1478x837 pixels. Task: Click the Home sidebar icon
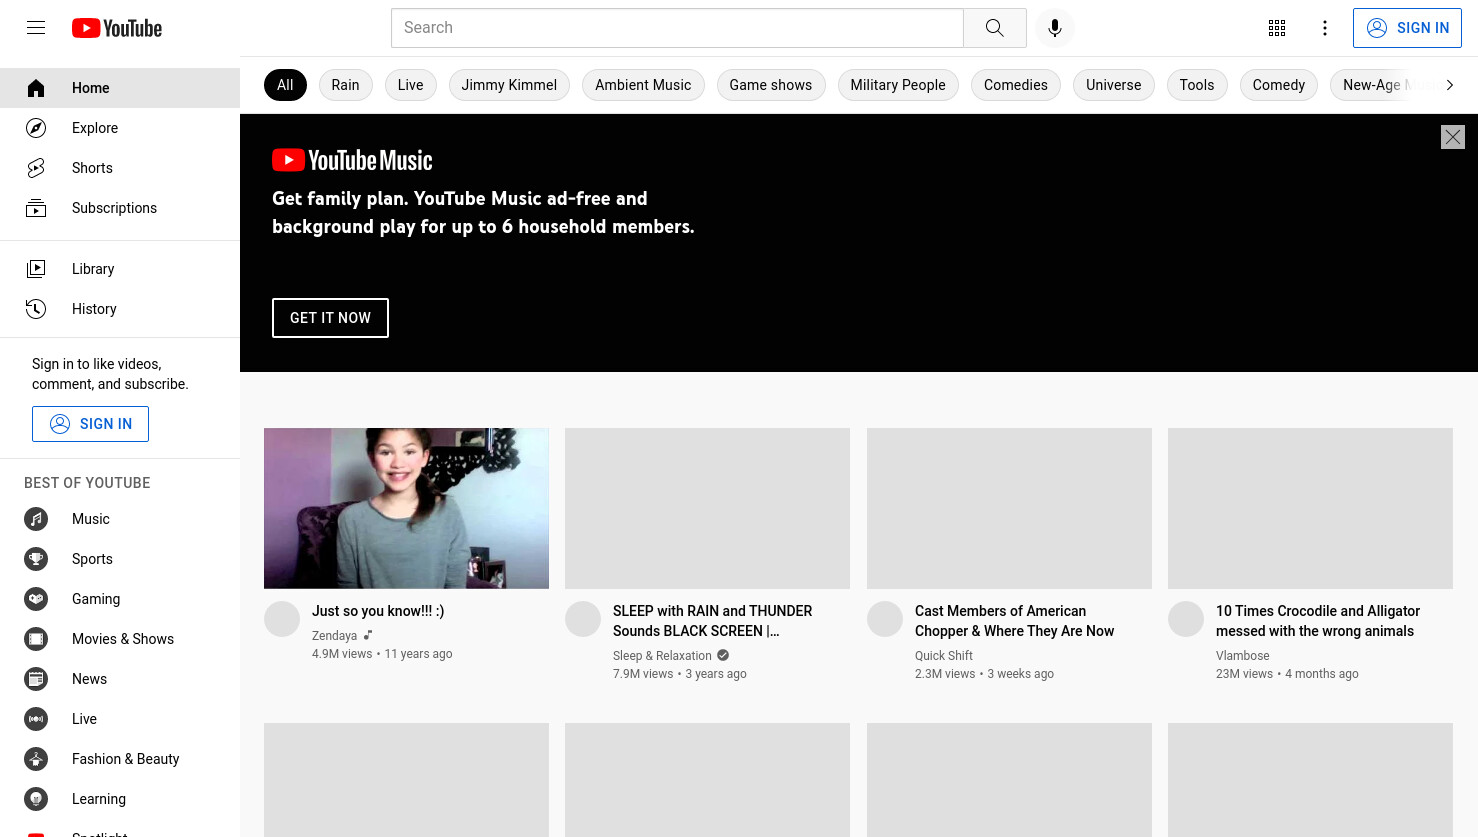(36, 88)
